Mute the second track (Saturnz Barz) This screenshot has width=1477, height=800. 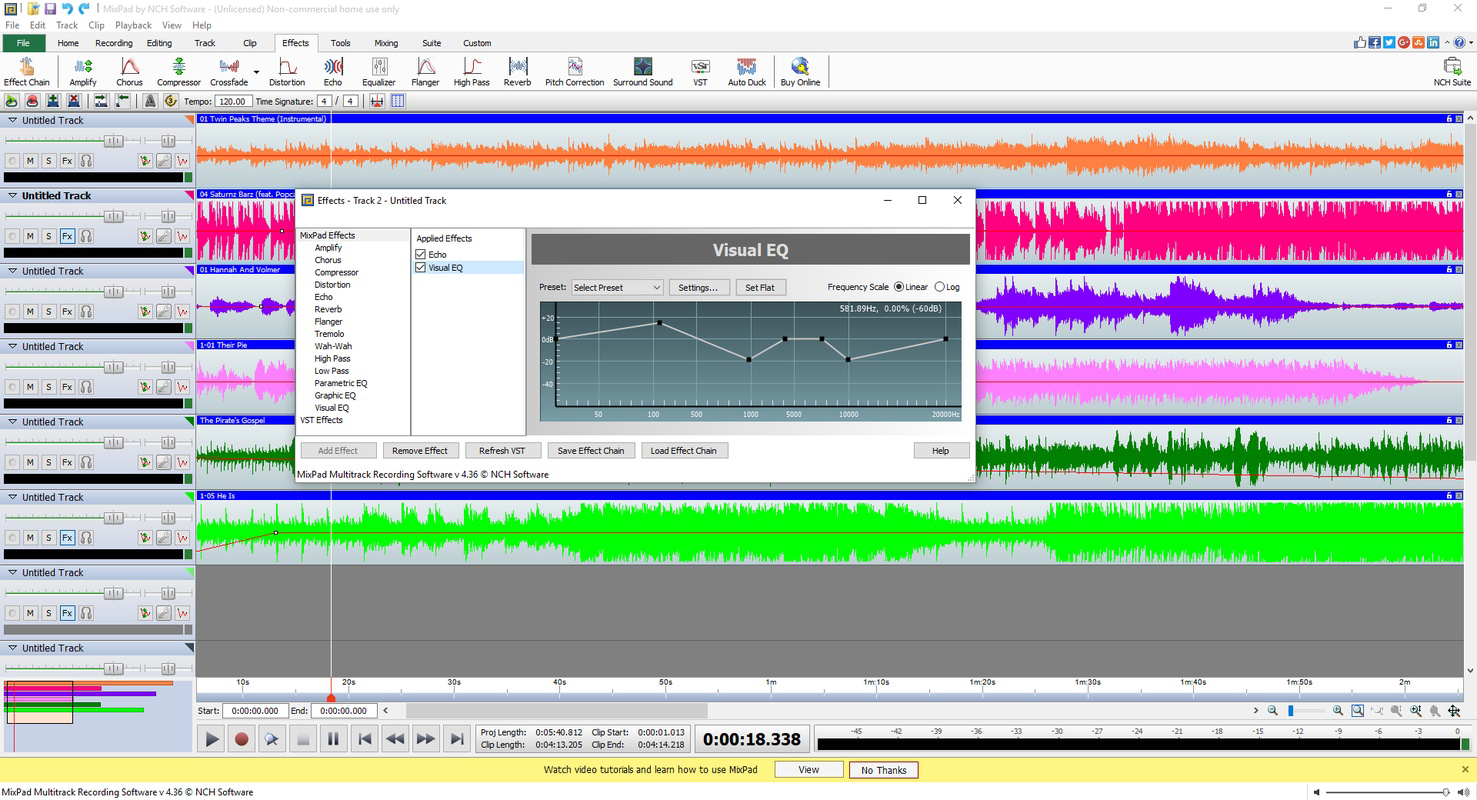30,236
